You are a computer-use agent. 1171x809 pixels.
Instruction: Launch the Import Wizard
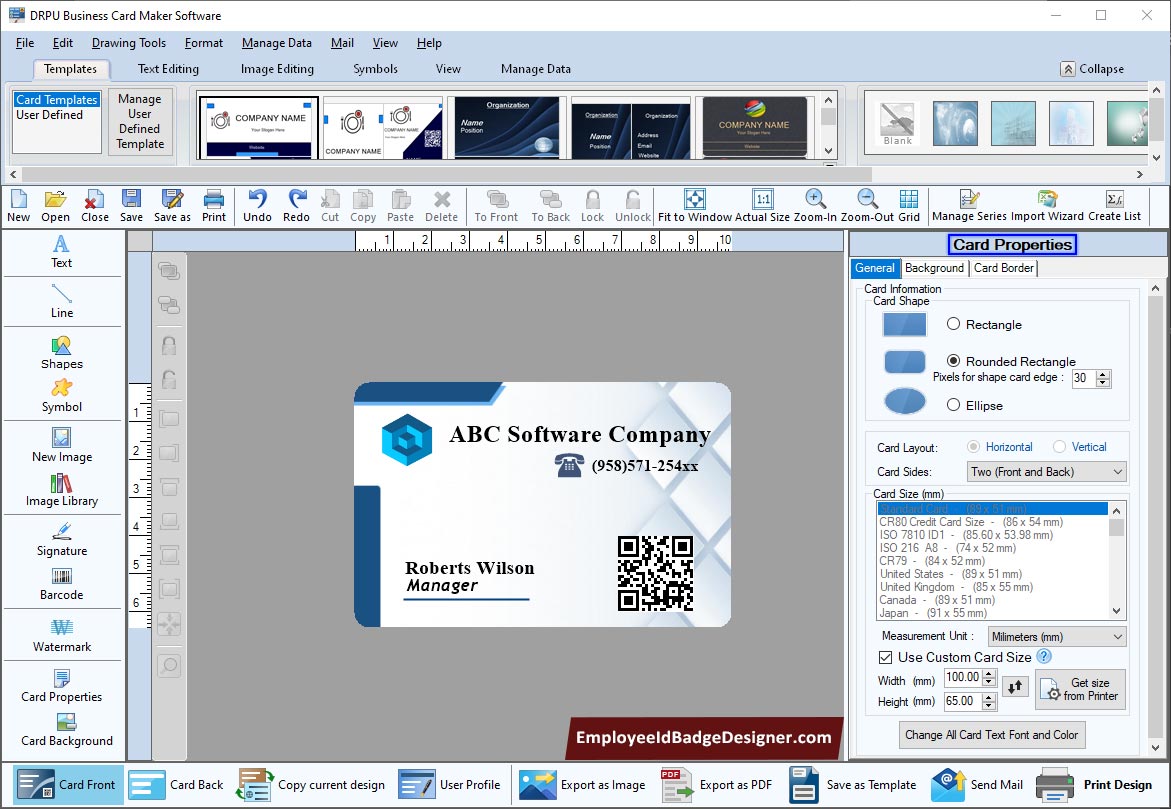coord(1047,206)
